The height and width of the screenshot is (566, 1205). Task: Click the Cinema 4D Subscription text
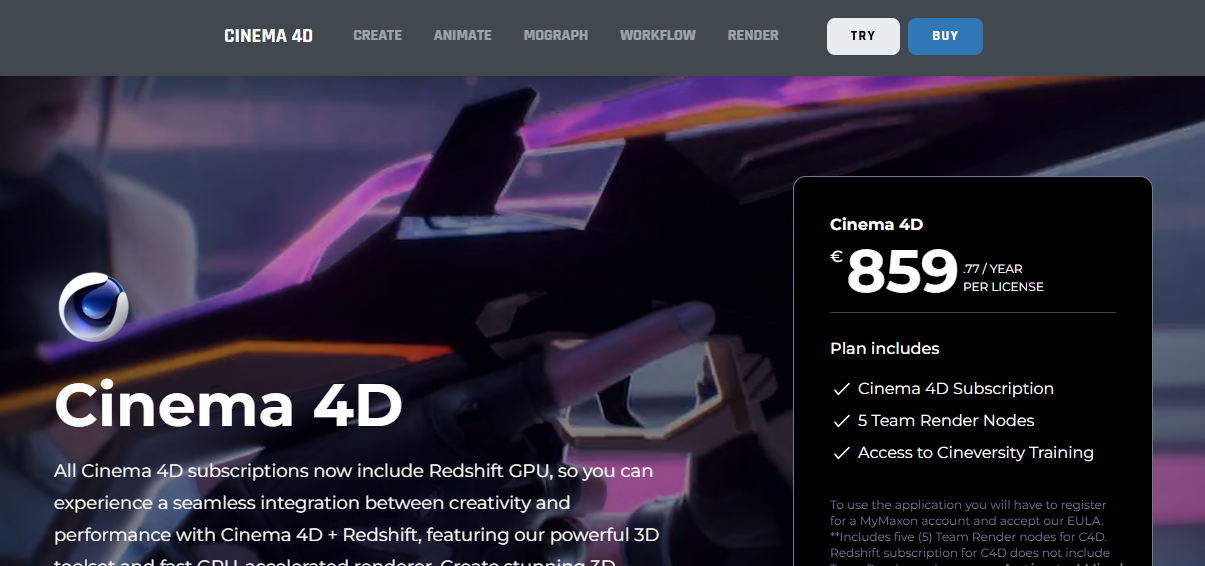click(x=956, y=389)
